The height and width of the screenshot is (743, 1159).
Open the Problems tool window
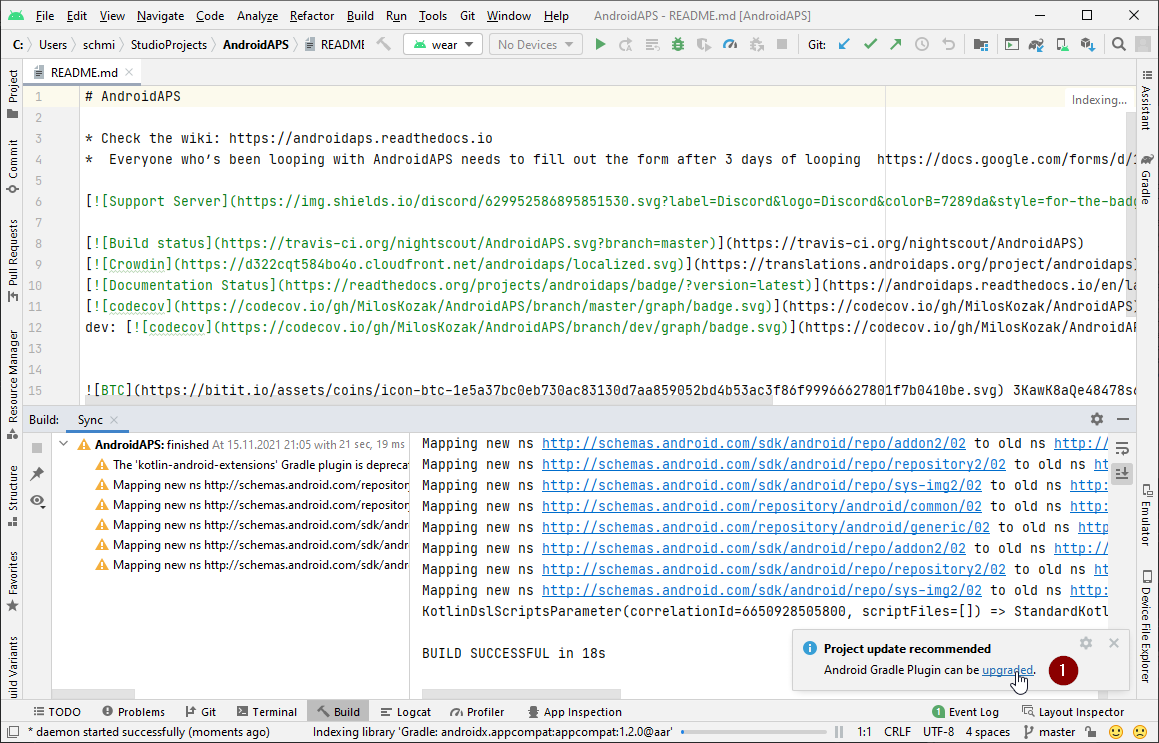point(133,712)
